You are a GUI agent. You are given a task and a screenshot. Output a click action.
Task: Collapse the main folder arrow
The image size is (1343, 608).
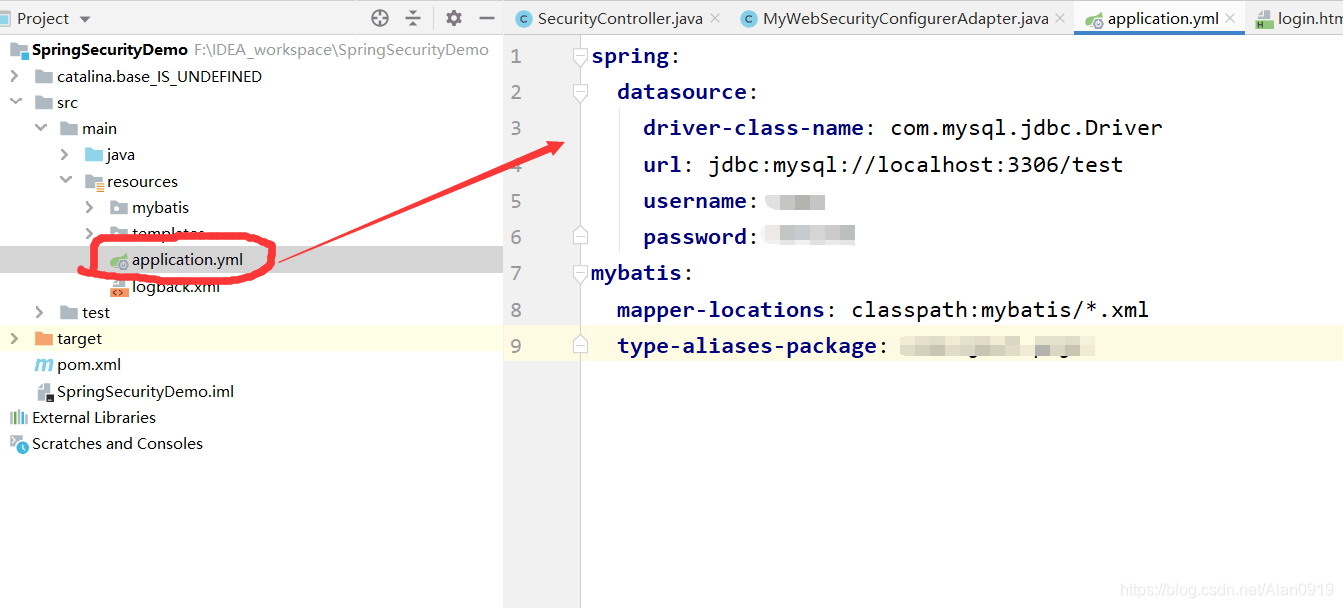(x=40, y=128)
